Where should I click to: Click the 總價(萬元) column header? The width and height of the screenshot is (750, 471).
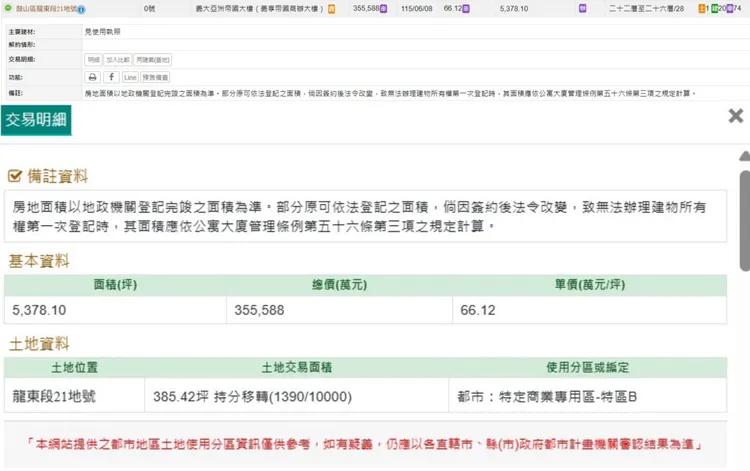pos(340,285)
